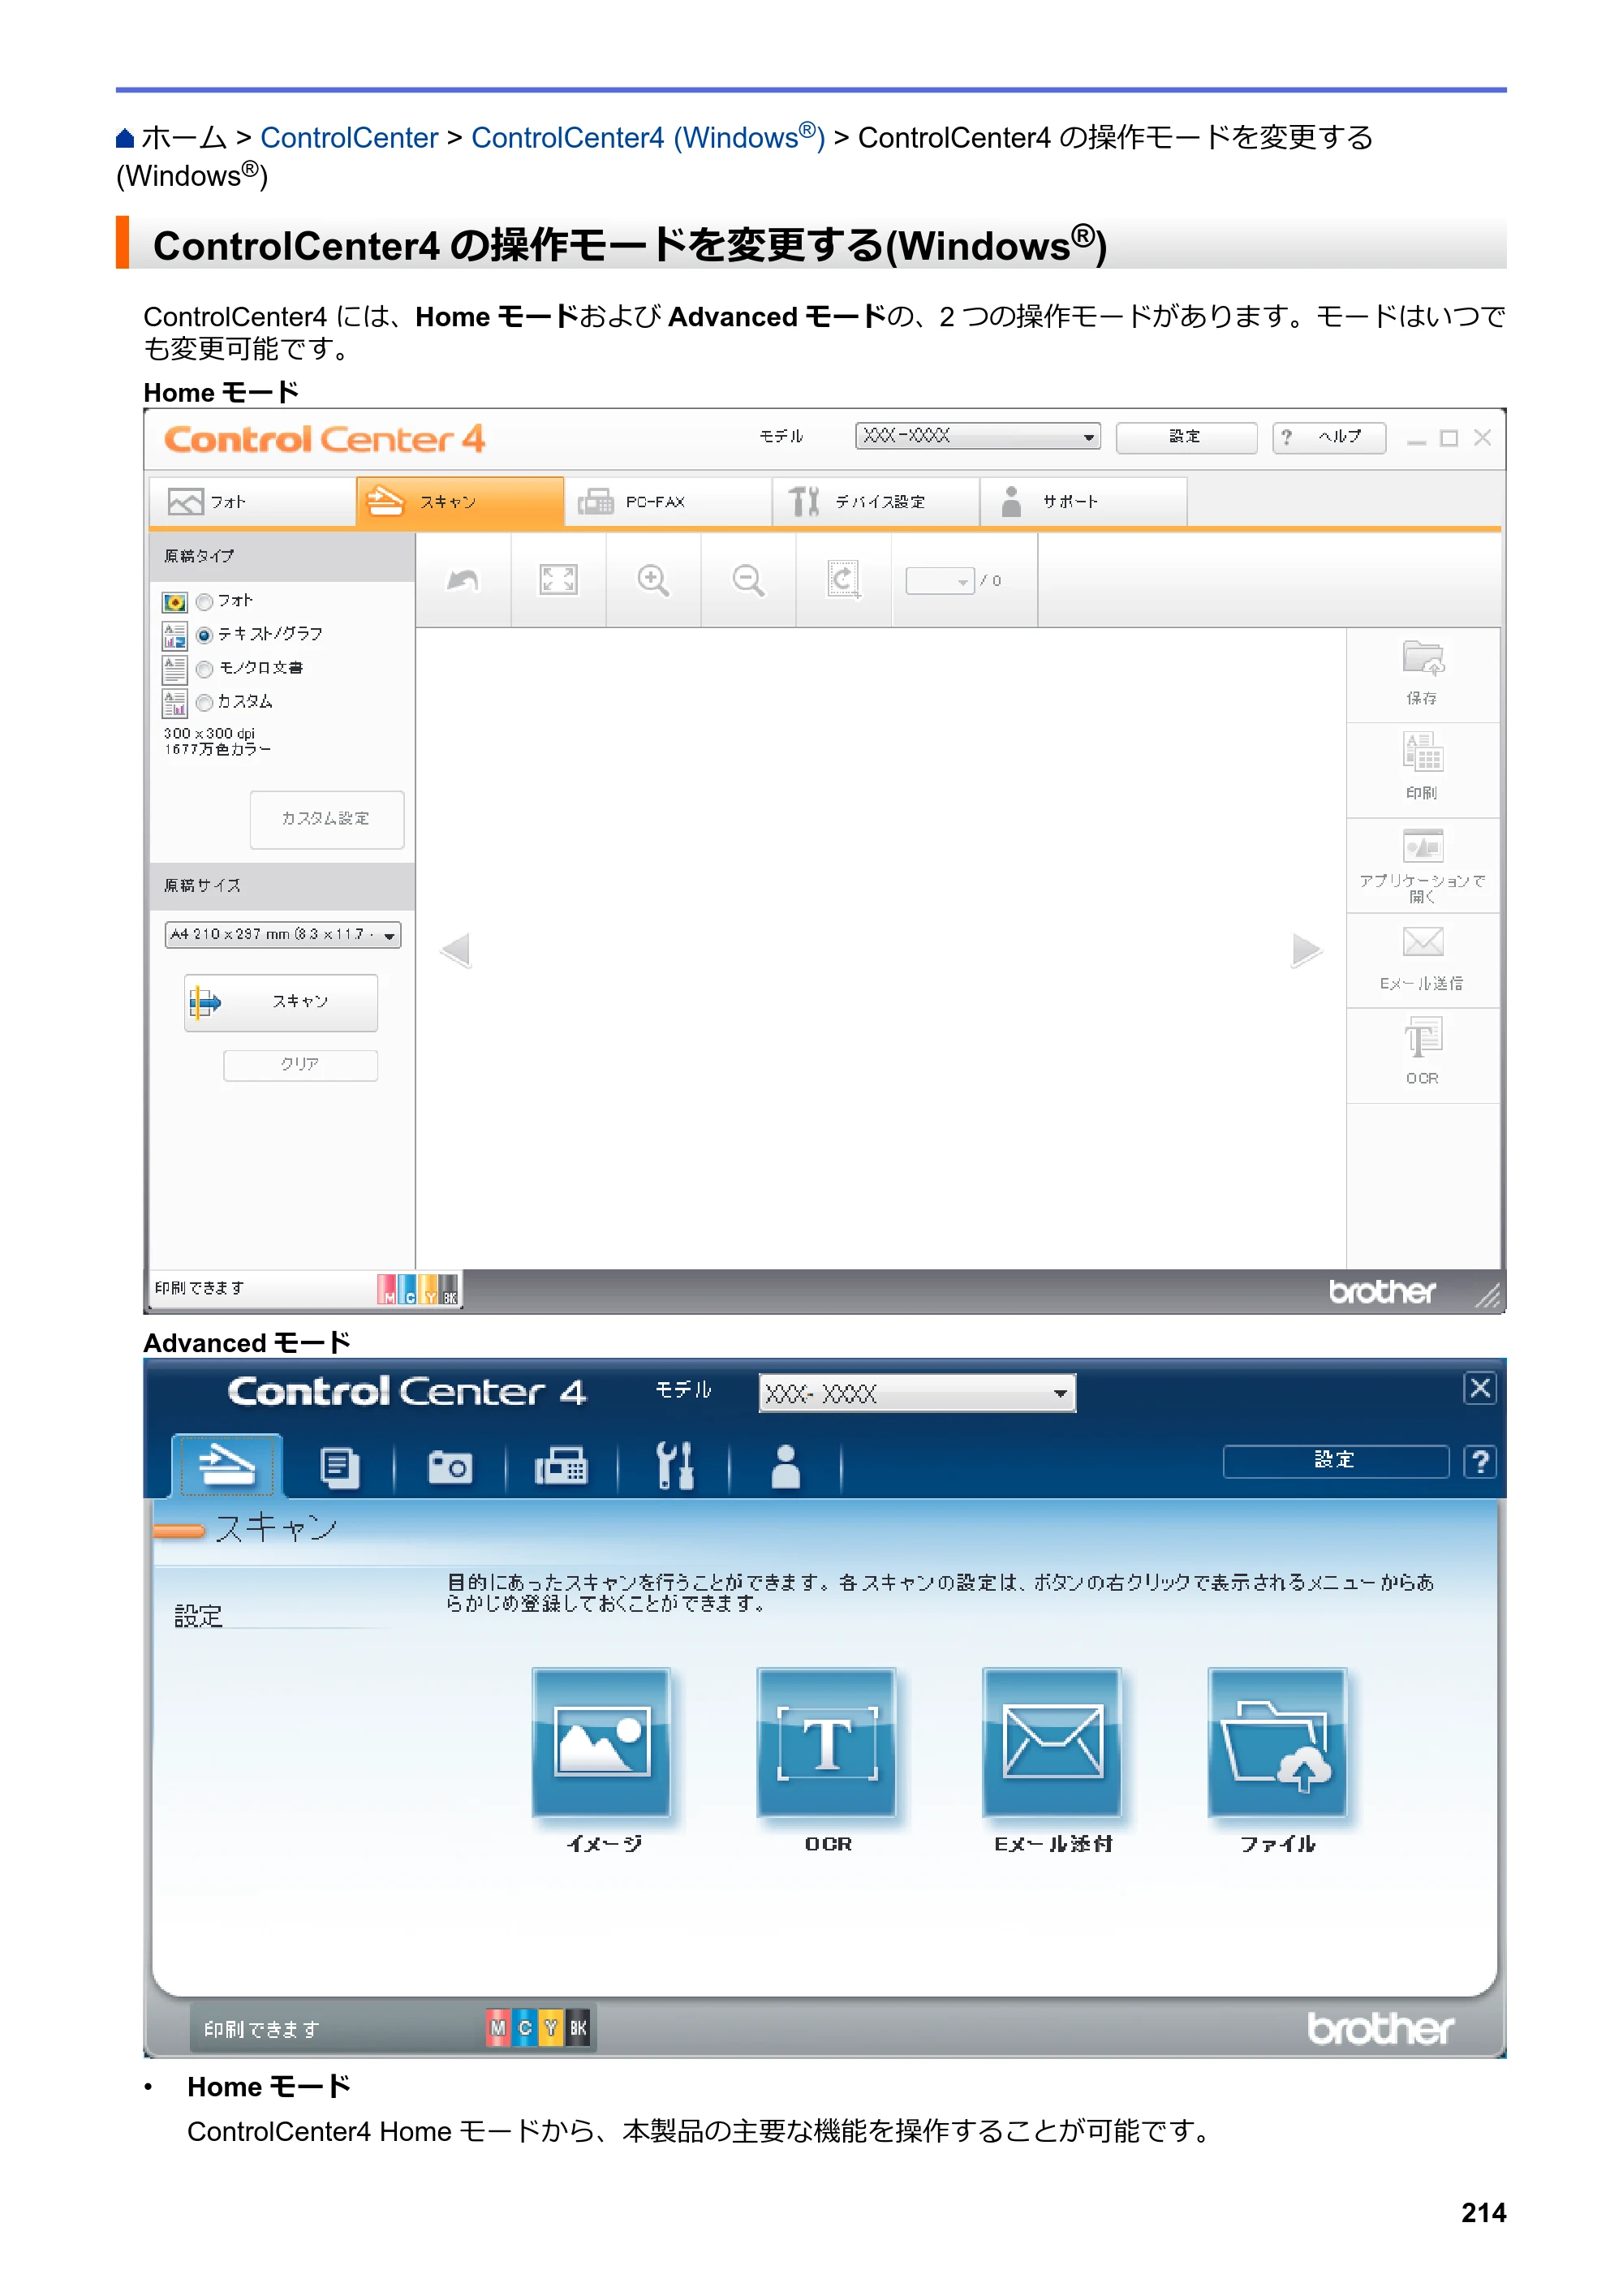Click the MCY BK ink level indicator in Home mode
Screen dimensions: 1623x2296
click(418, 1290)
